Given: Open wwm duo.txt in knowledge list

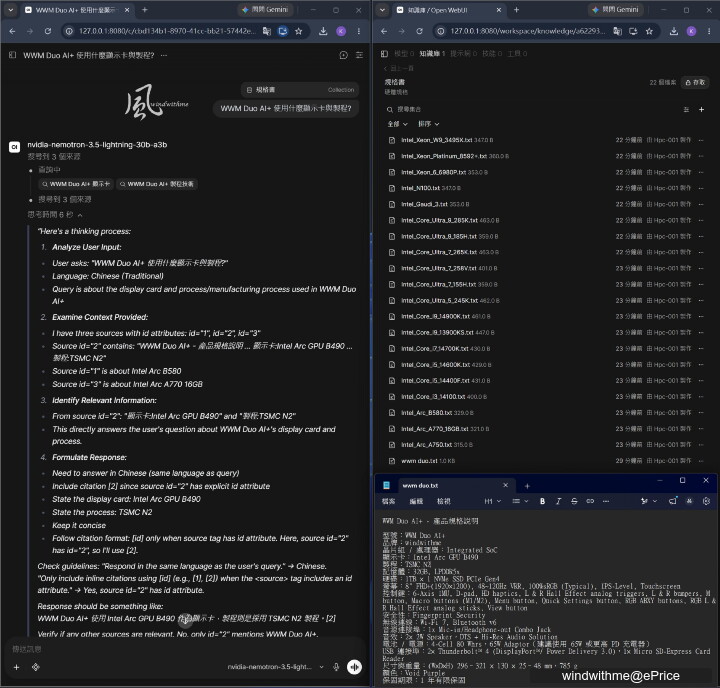Looking at the screenshot, I should coord(546,461).
